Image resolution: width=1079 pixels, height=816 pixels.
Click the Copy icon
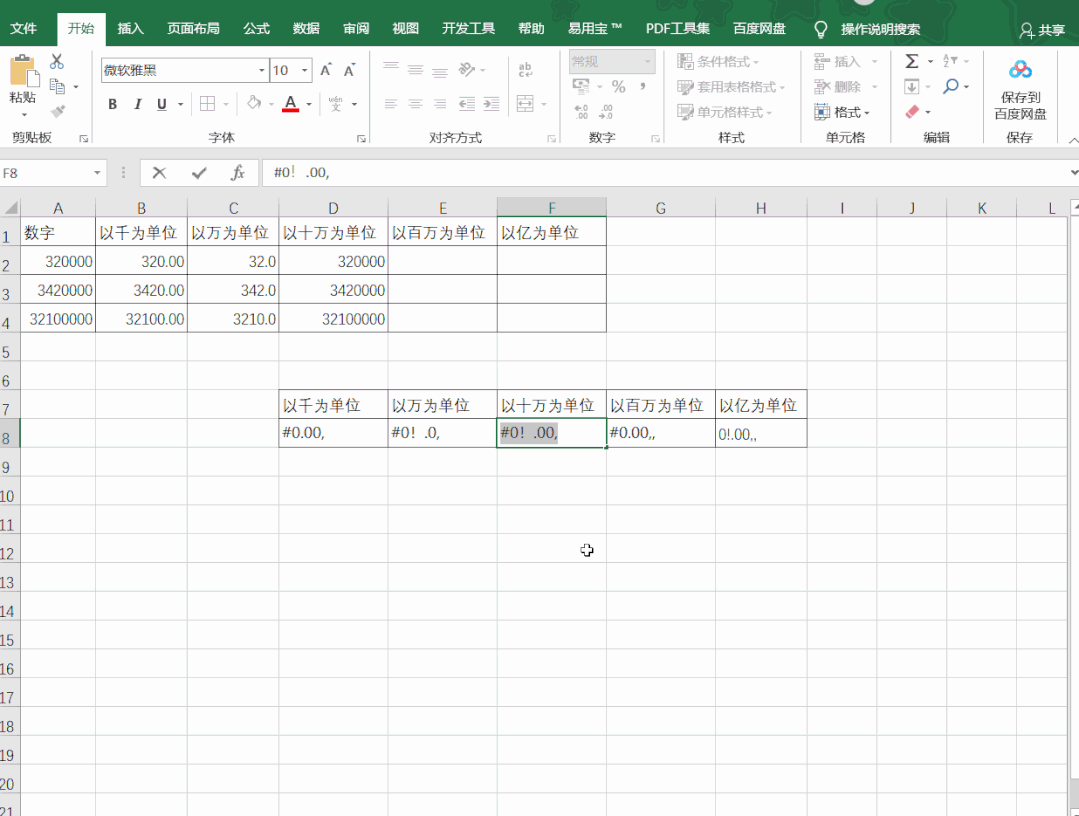tap(58, 87)
